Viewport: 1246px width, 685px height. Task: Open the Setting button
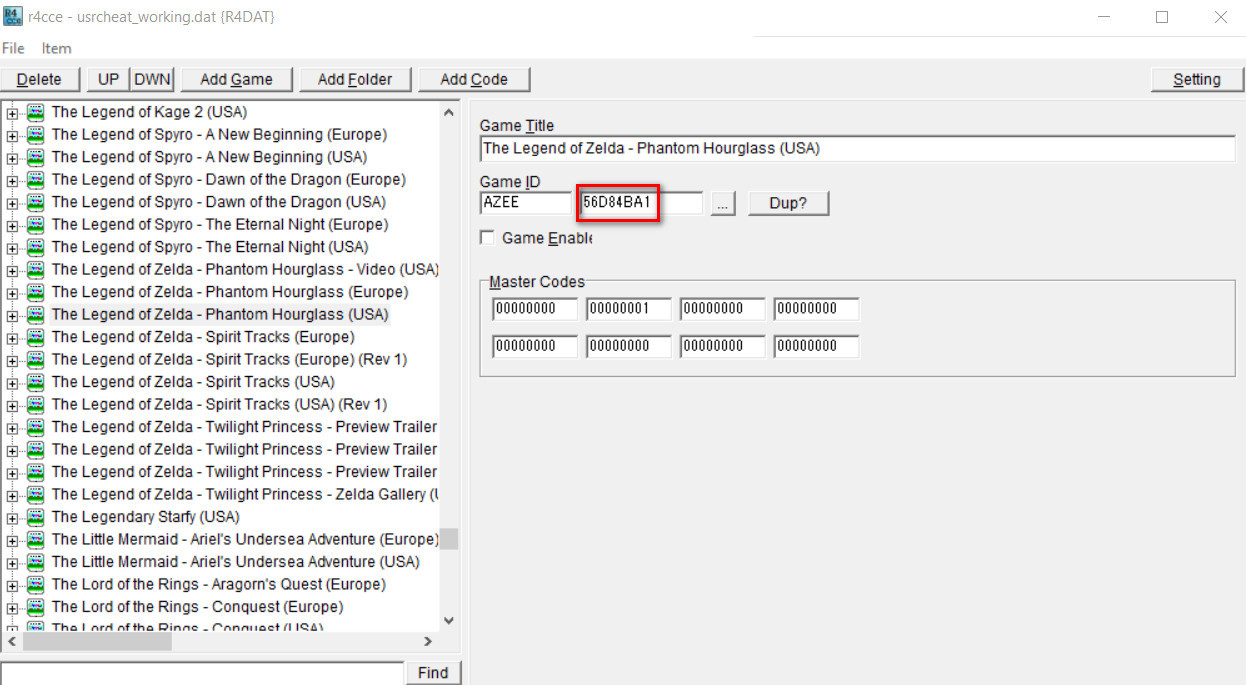tap(1196, 79)
